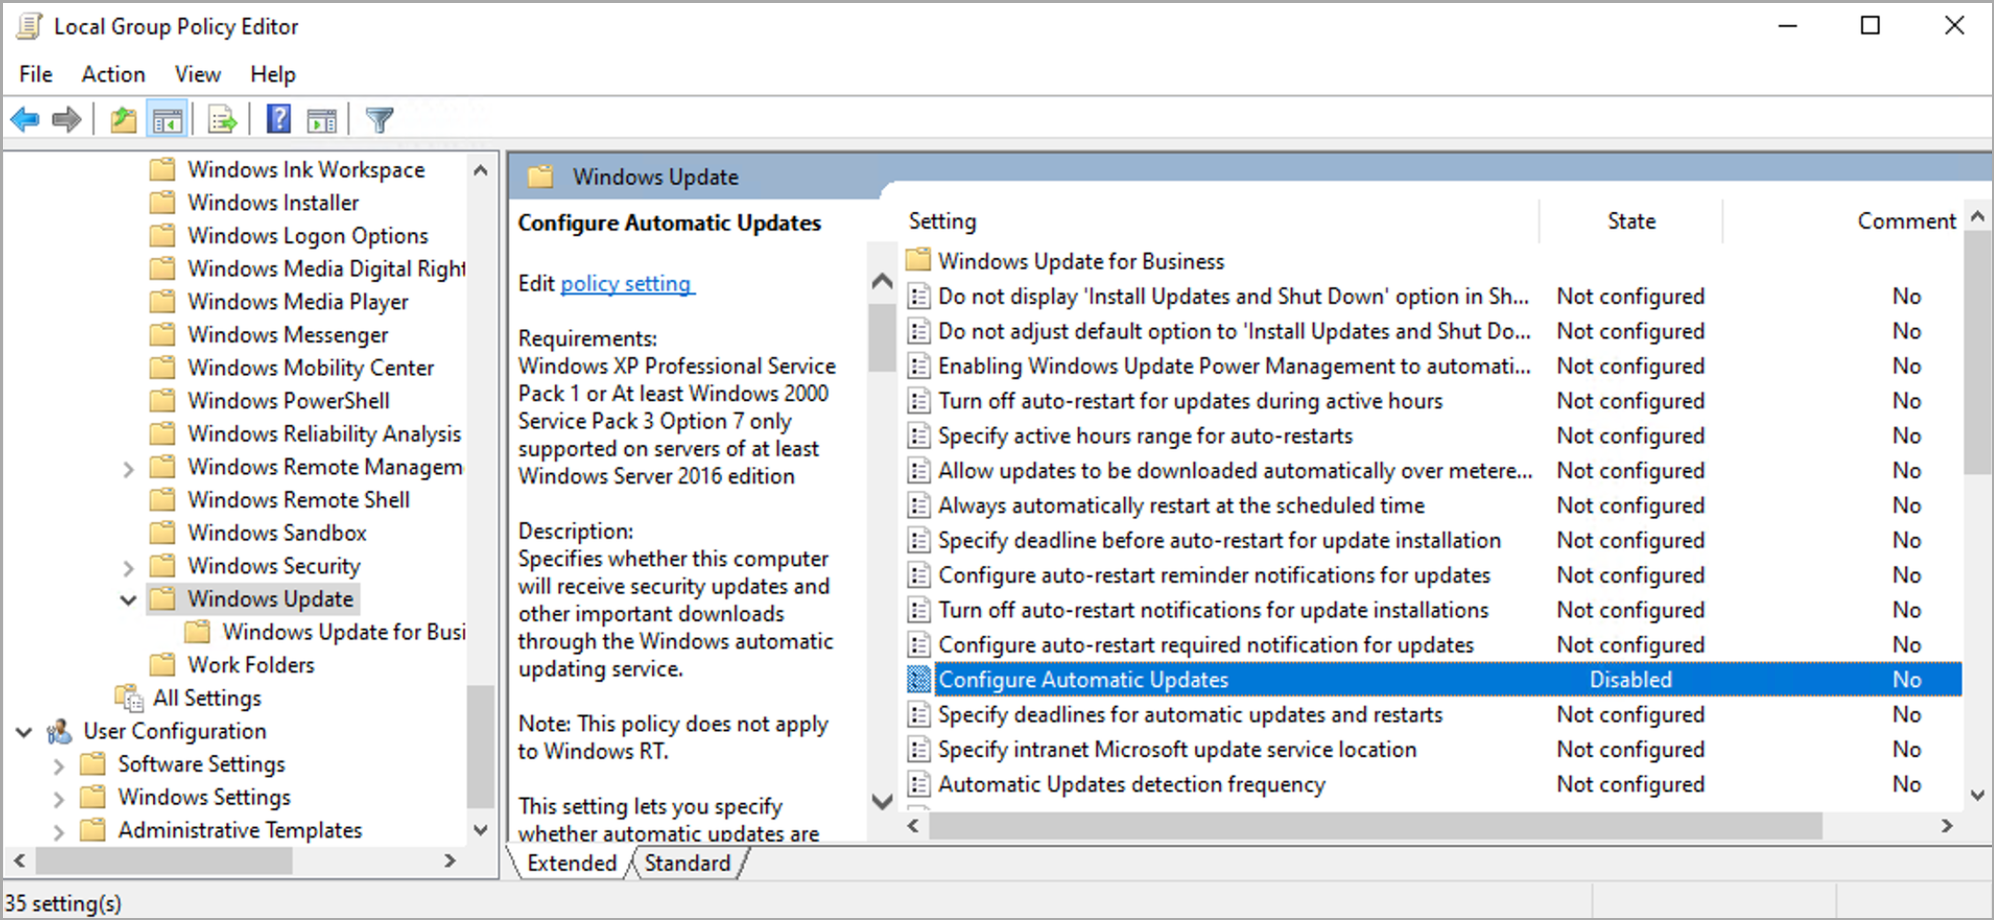Select Windows Remote Shell in the tree
Image resolution: width=1994 pixels, height=920 pixels.
click(299, 499)
